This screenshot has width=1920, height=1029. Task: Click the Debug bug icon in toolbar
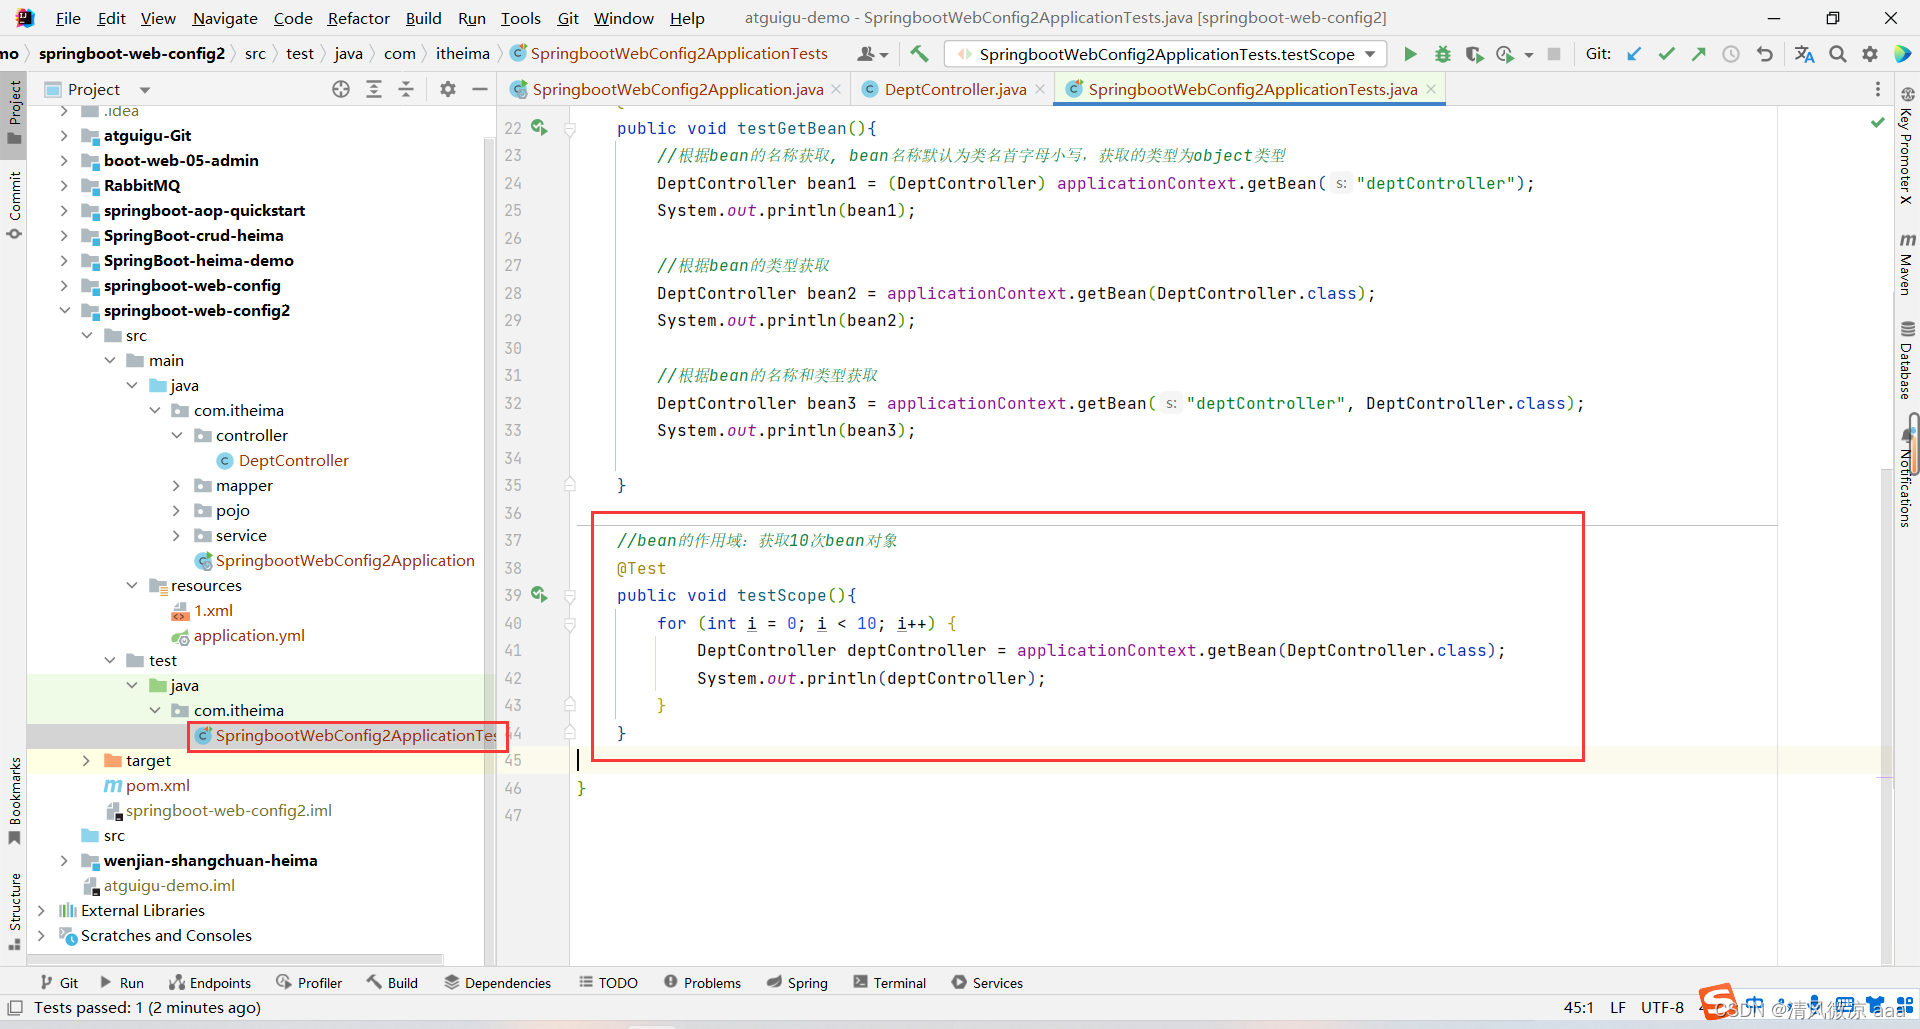pyautogui.click(x=1442, y=54)
